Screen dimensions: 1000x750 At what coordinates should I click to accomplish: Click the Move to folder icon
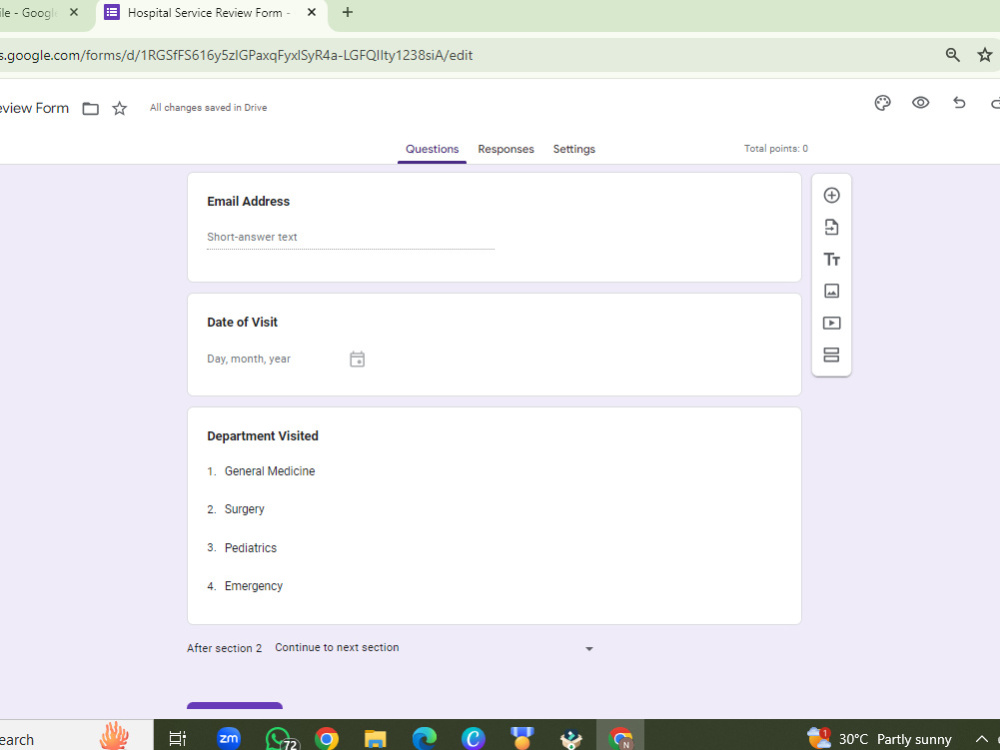(x=91, y=108)
